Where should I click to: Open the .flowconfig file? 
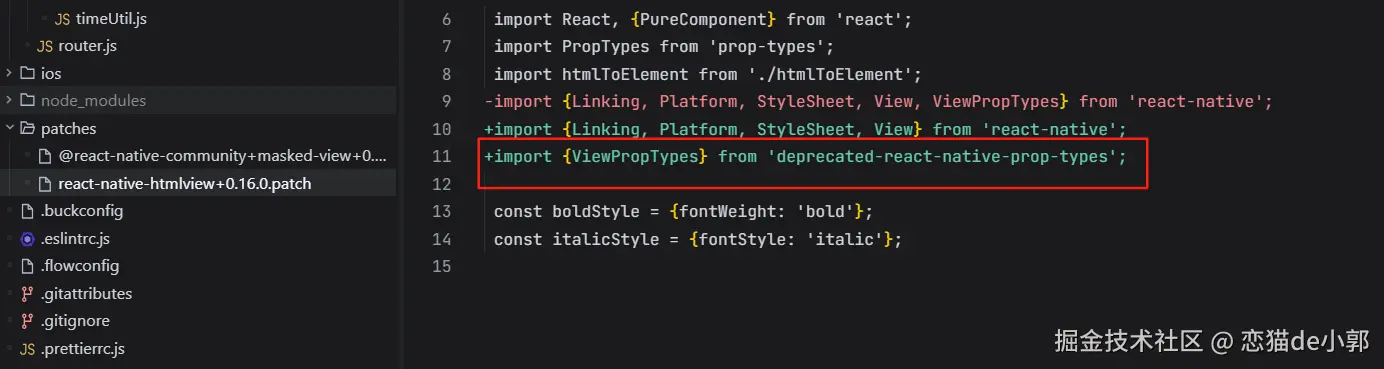pyautogui.click(x=80, y=266)
